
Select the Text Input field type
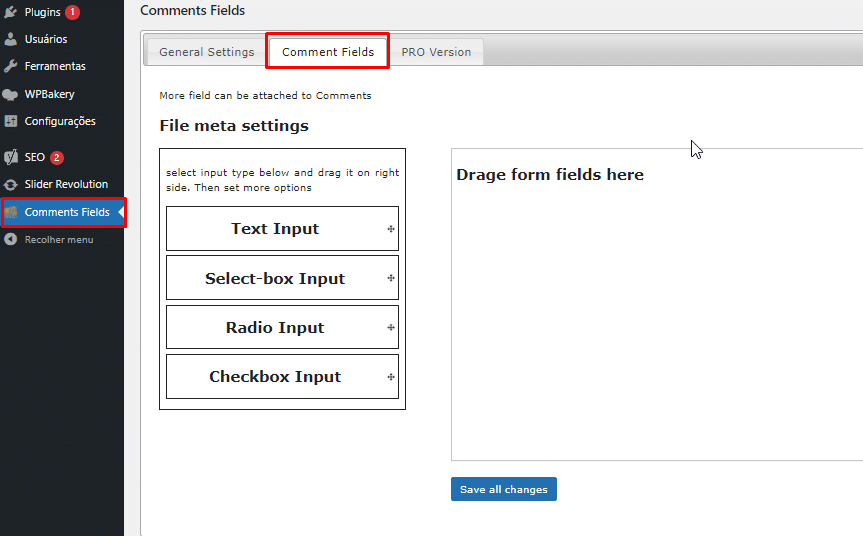(x=282, y=228)
